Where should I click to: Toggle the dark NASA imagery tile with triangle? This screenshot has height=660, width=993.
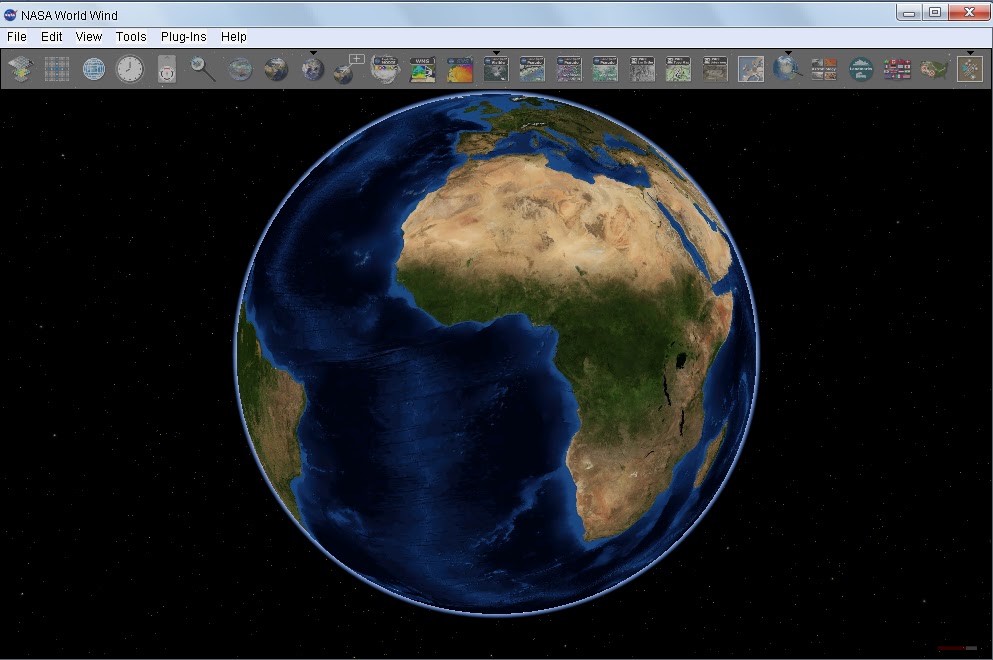point(496,69)
